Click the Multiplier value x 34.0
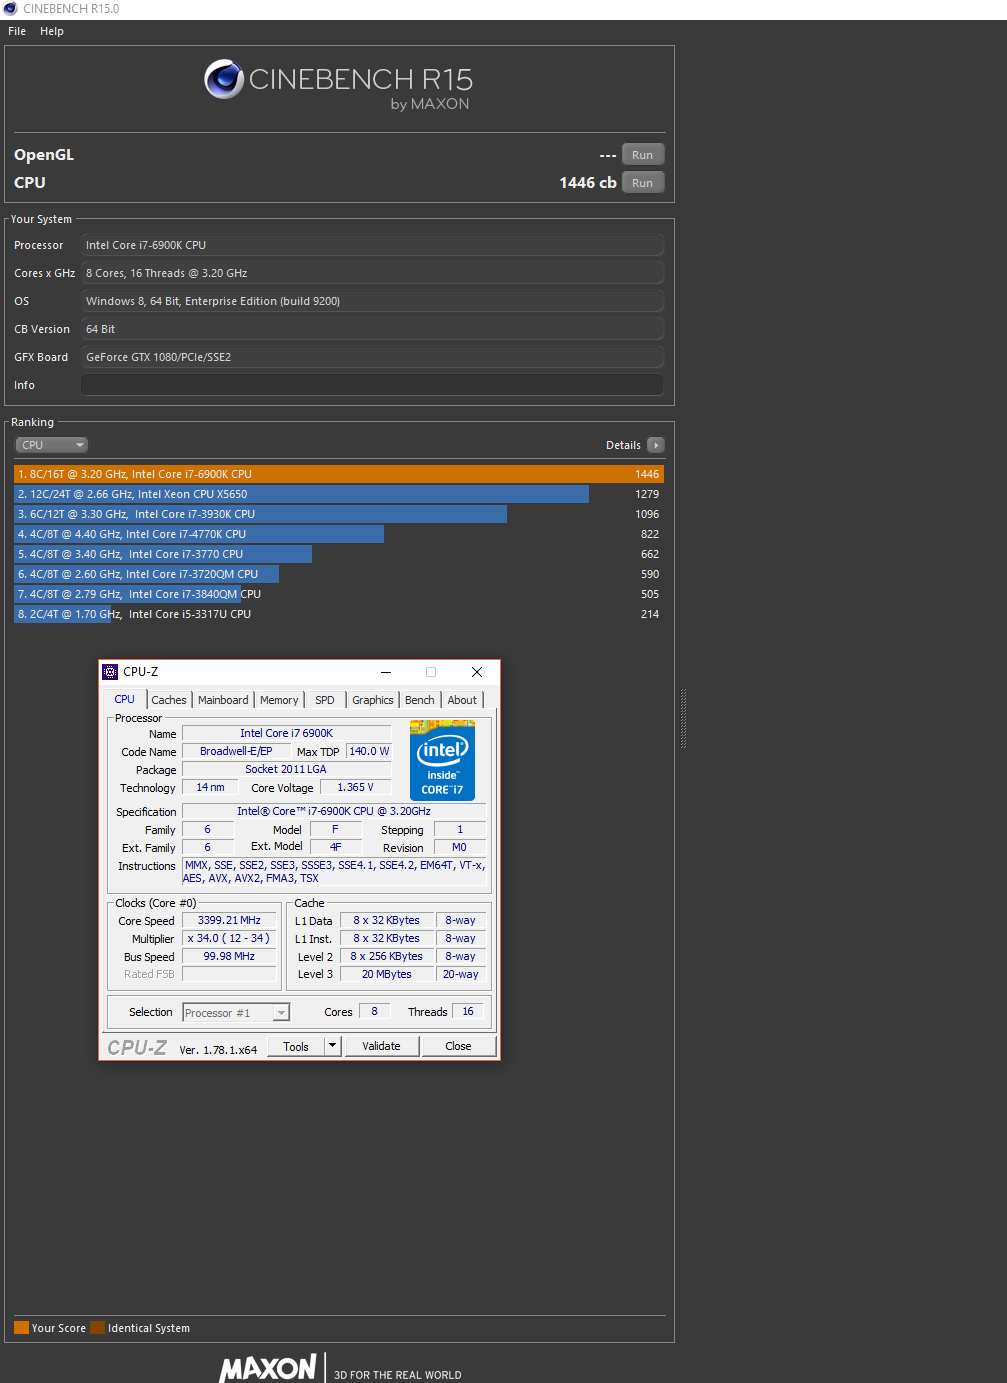 229,938
